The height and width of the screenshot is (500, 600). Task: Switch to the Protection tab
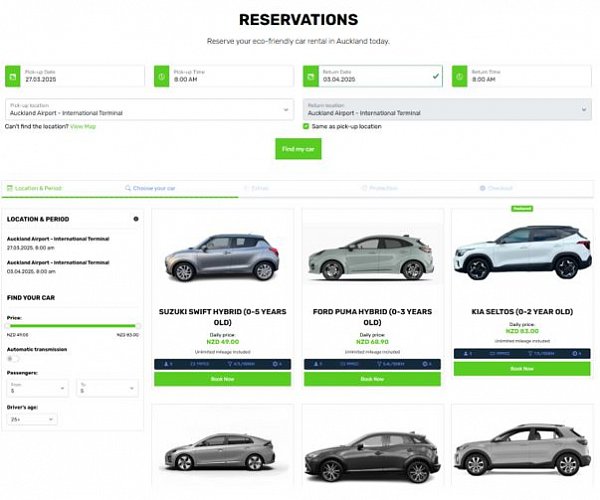(380, 188)
